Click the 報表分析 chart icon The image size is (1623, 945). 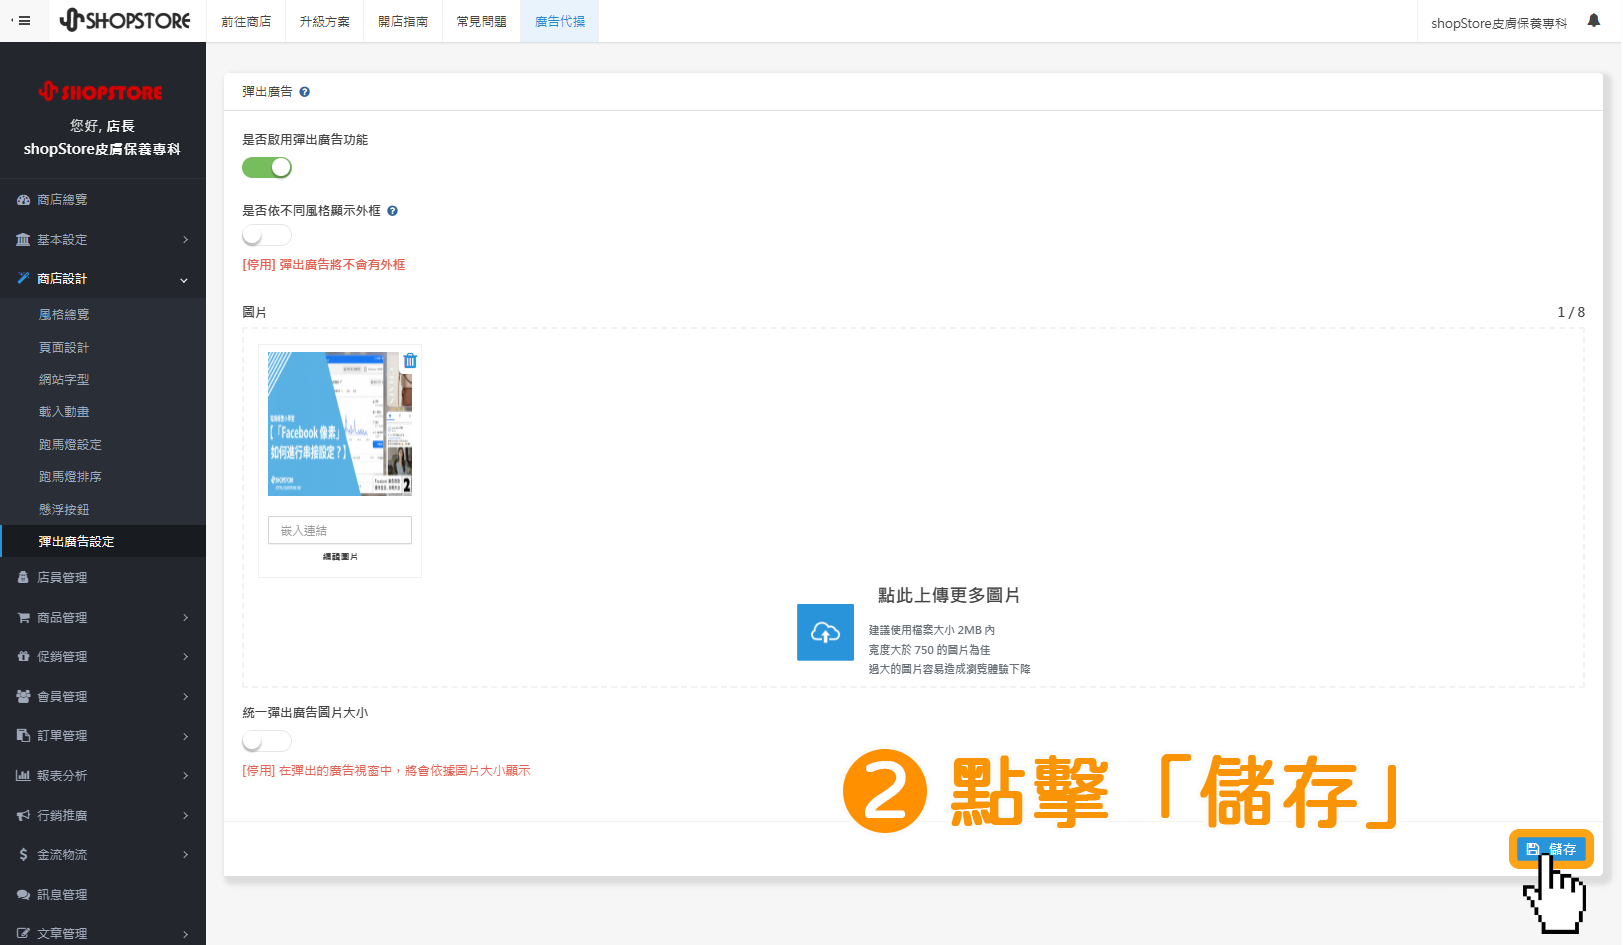pos(23,776)
